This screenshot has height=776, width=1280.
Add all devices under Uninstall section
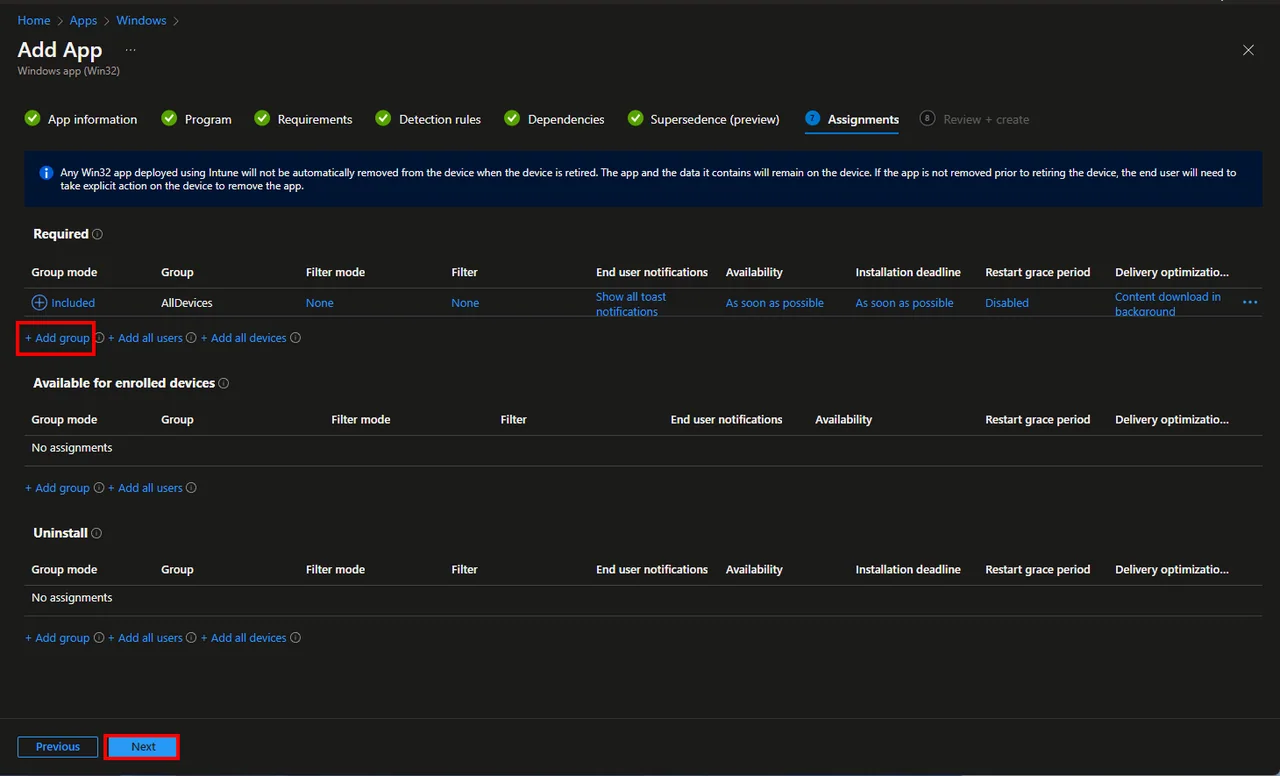click(244, 638)
